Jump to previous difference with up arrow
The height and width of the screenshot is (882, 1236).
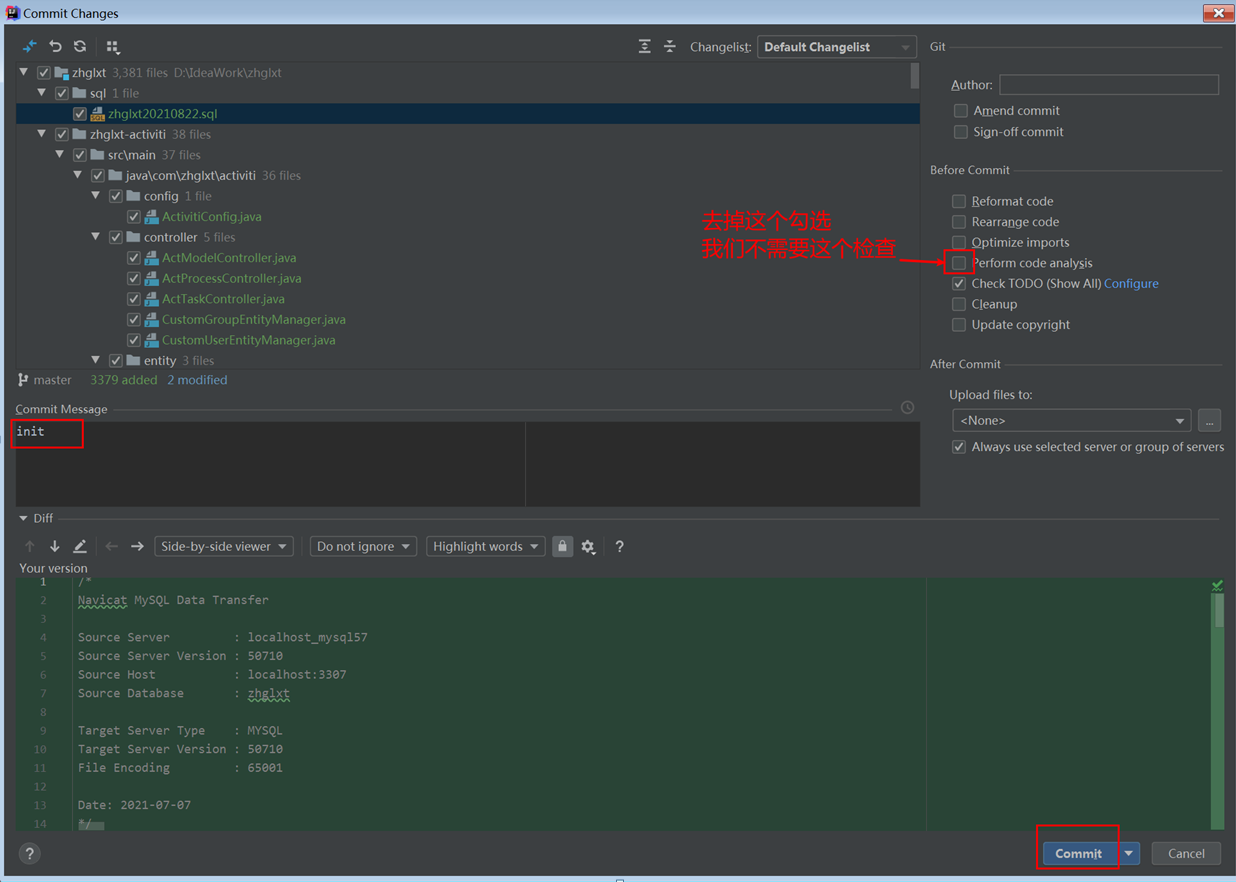[29, 546]
